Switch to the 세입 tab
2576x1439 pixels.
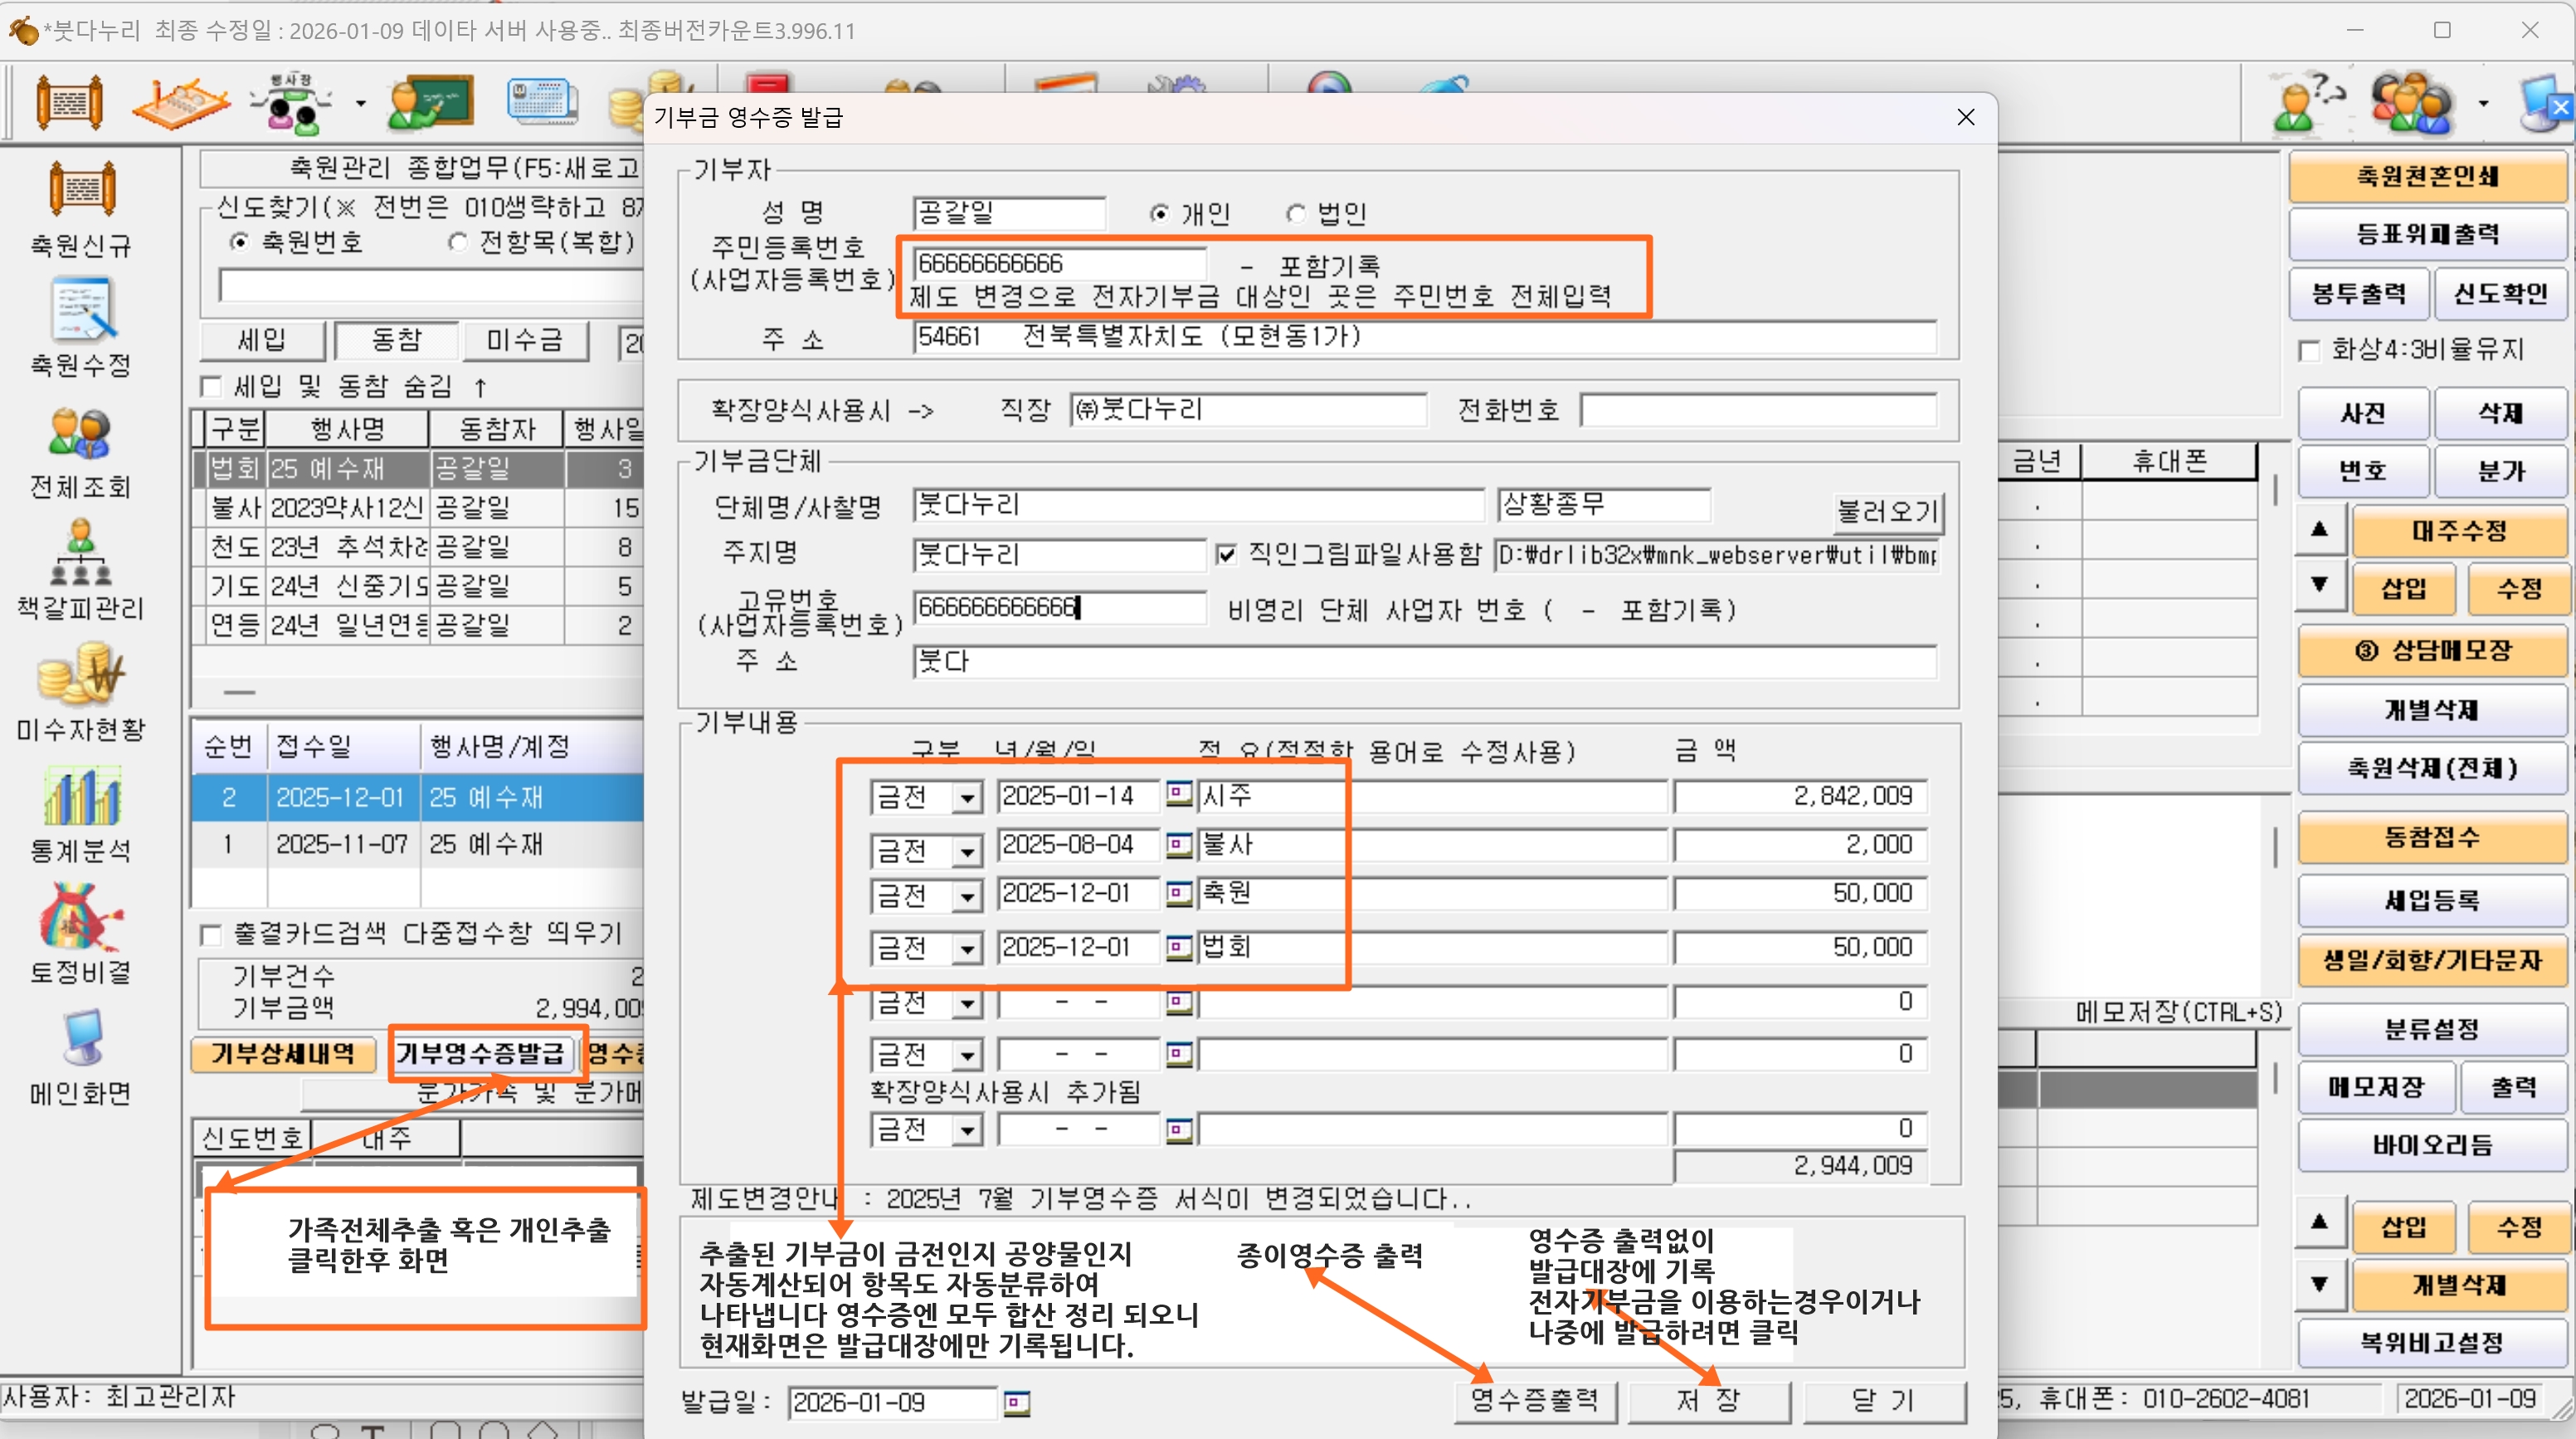click(262, 341)
